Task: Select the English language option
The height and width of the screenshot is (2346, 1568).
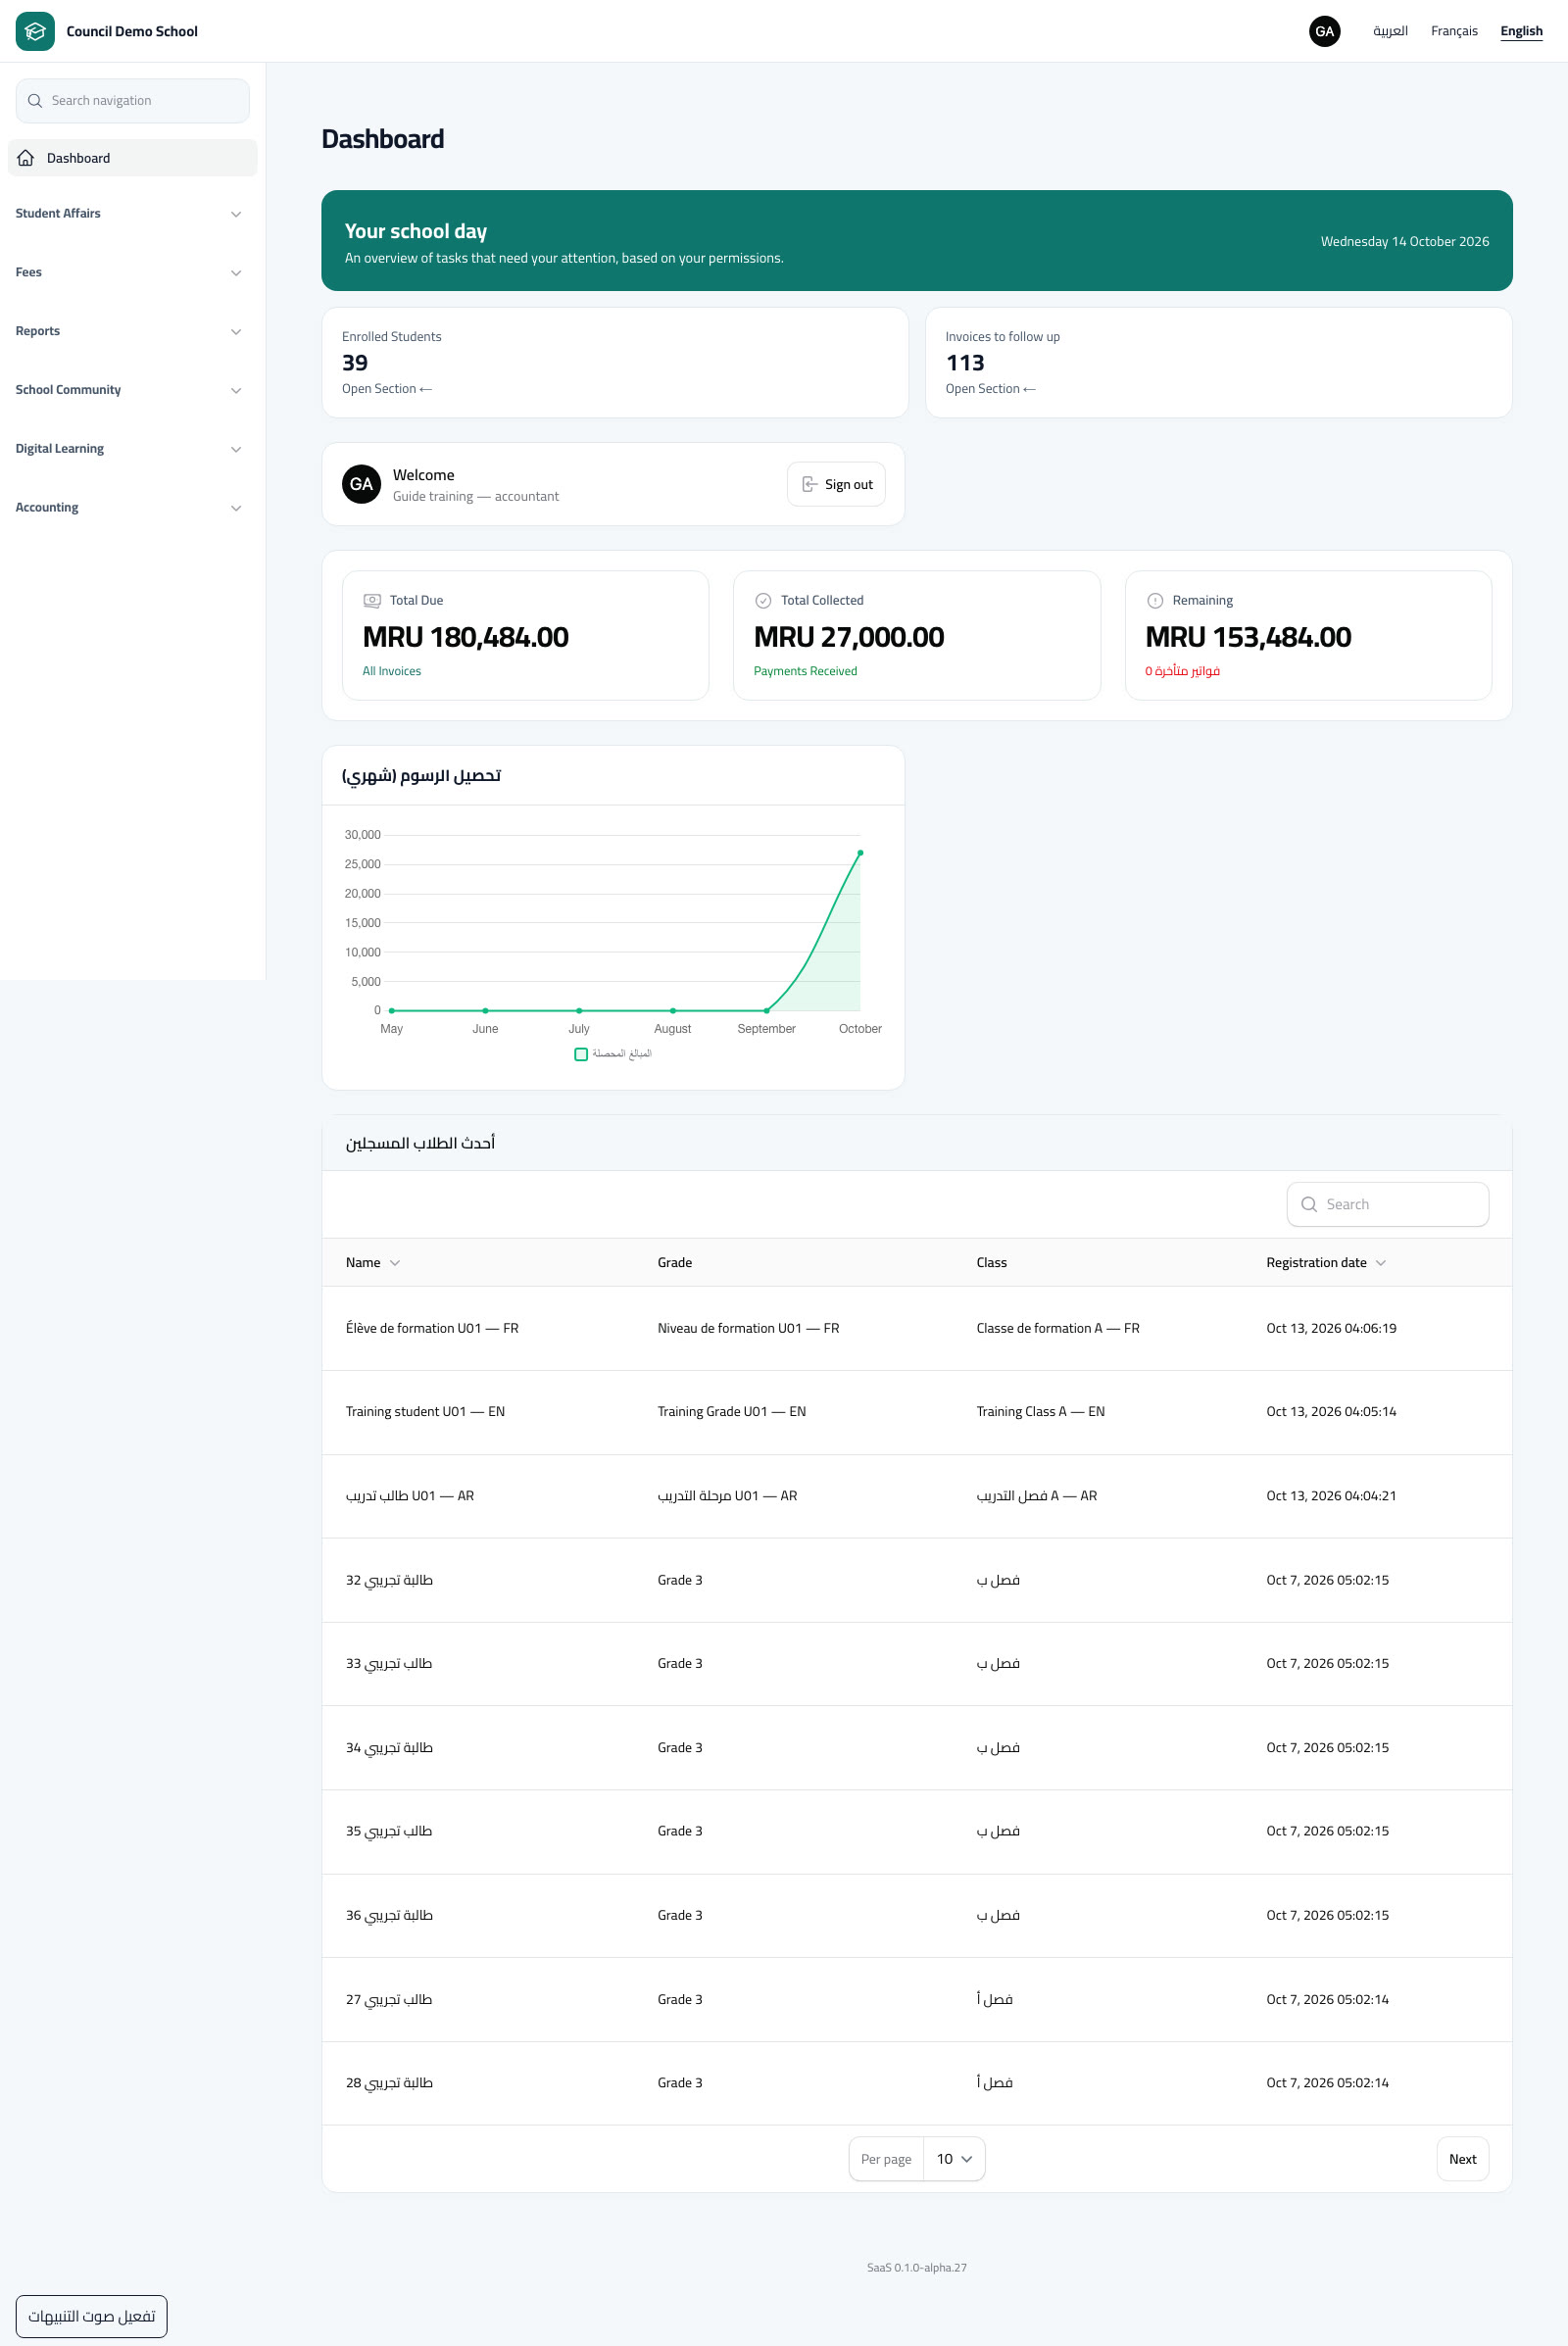Action: tap(1521, 31)
